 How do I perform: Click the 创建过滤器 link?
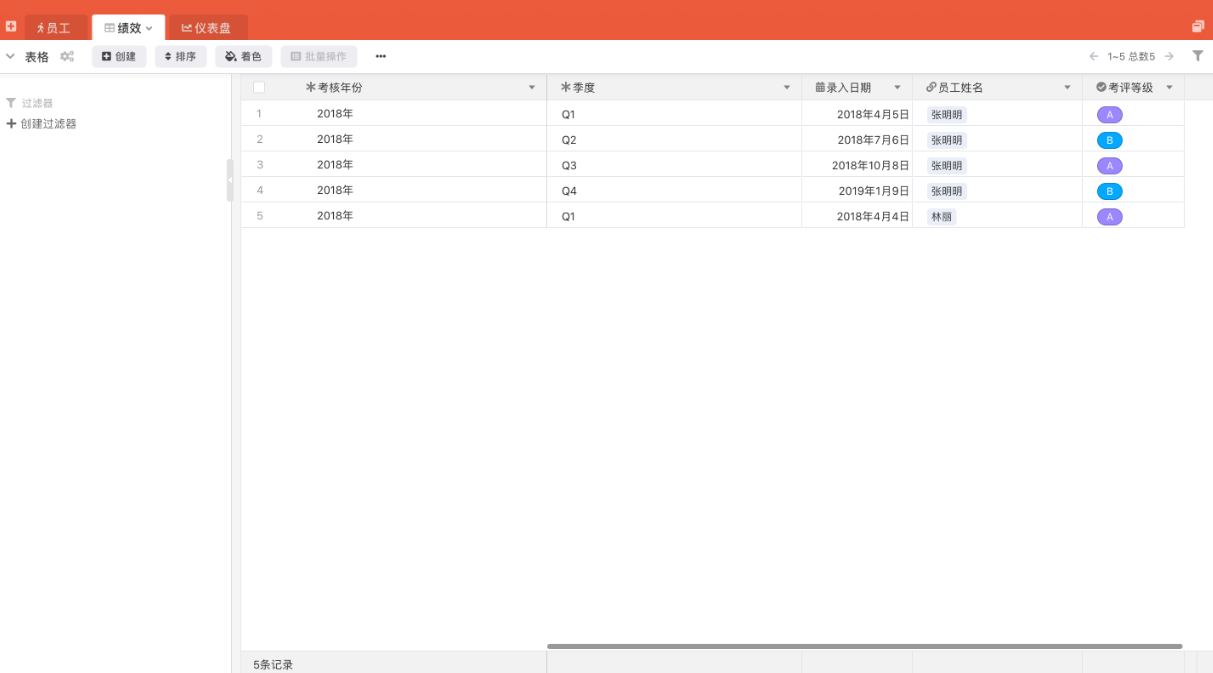click(42, 124)
